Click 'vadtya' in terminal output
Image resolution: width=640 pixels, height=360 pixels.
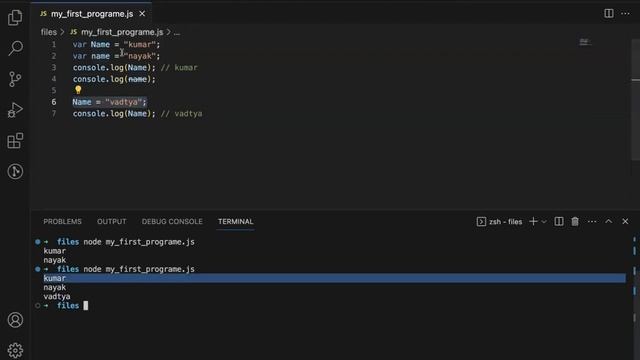click(57, 297)
